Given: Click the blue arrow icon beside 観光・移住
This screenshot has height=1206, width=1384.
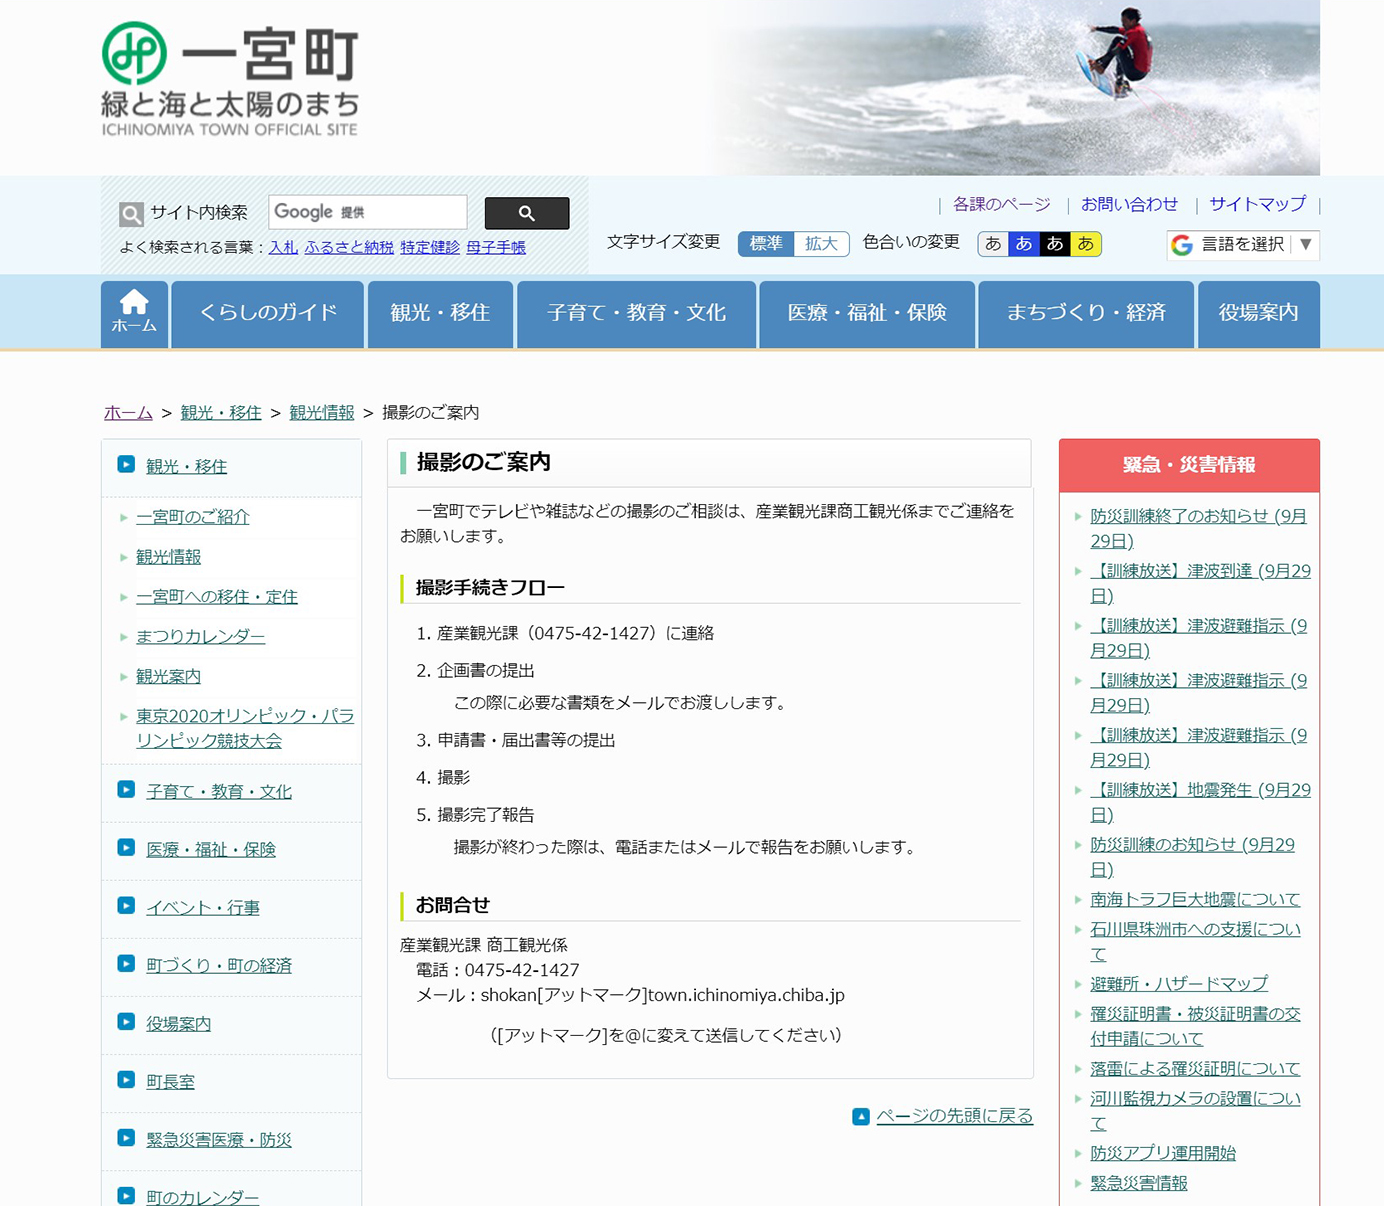Looking at the screenshot, I should point(124,464).
